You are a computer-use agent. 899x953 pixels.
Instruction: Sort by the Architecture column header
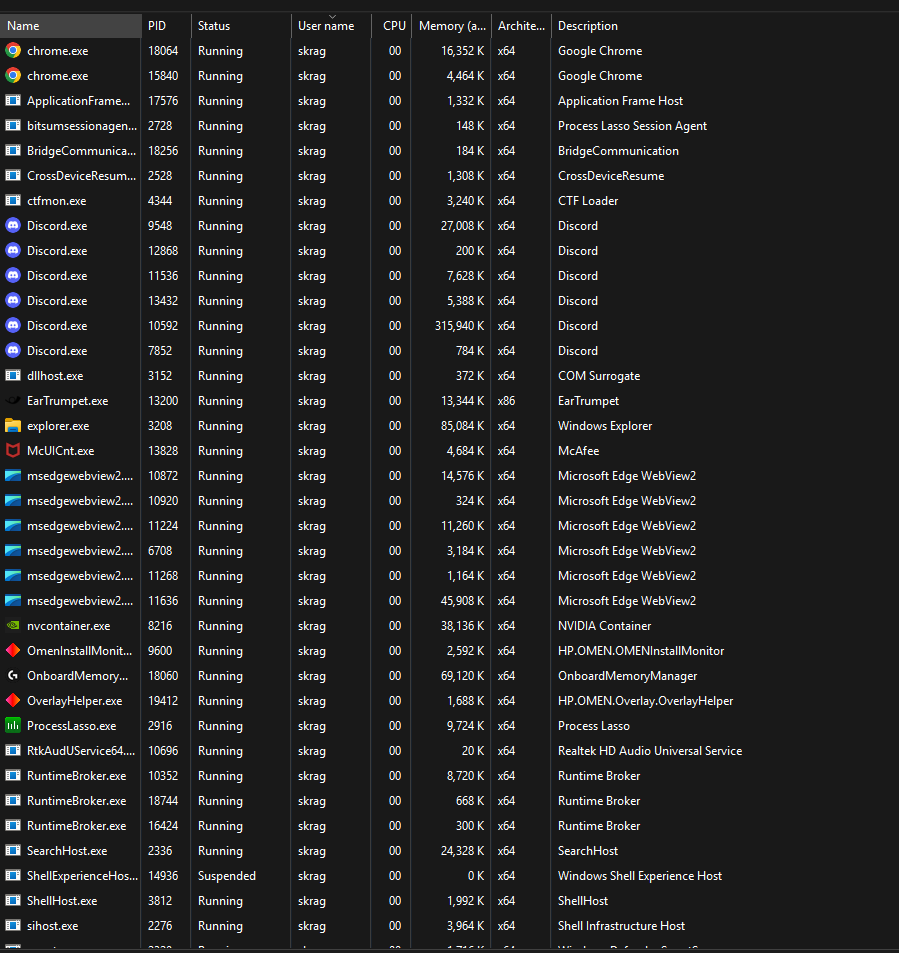point(521,26)
